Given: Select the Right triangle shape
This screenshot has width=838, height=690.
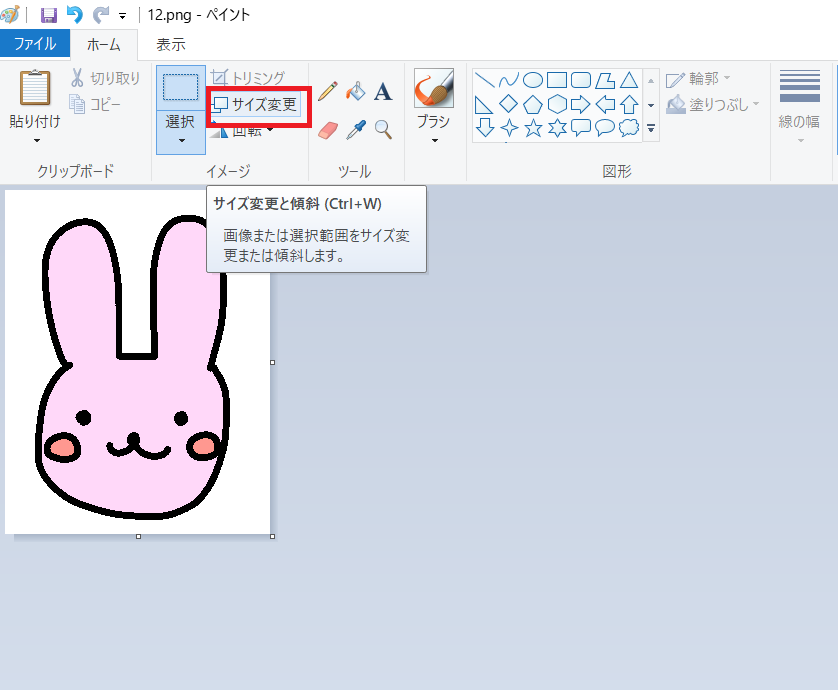Looking at the screenshot, I should (484, 104).
